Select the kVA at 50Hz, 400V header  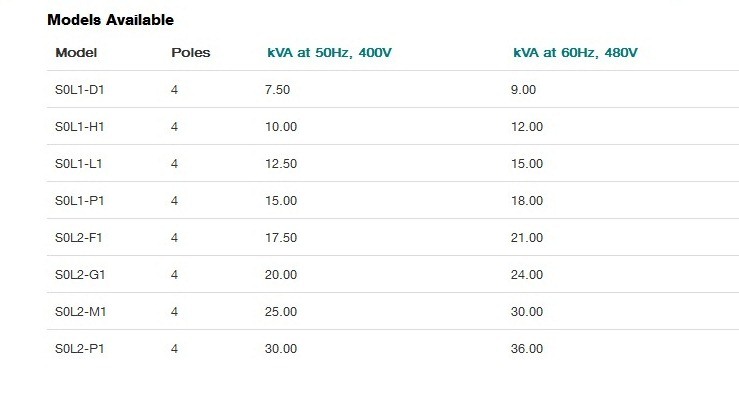(x=329, y=52)
